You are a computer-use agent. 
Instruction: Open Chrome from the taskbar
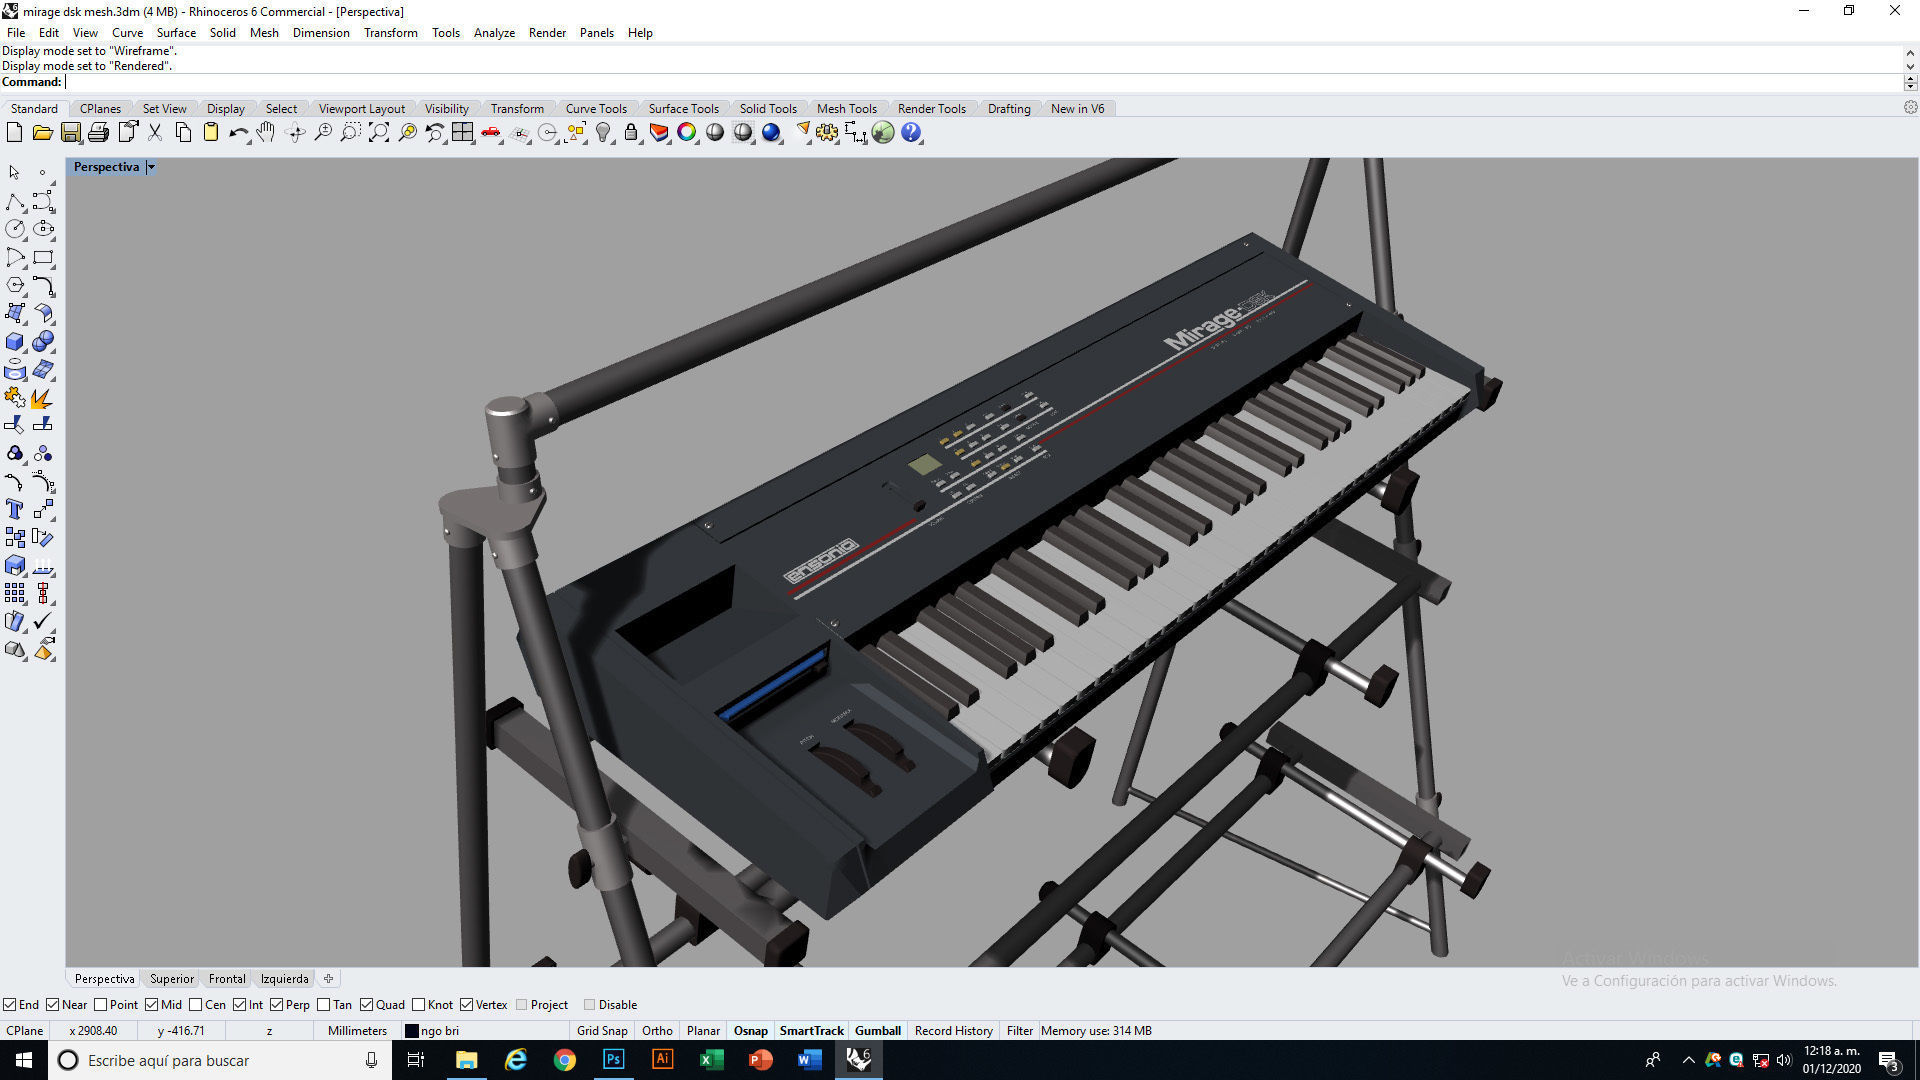click(564, 1060)
